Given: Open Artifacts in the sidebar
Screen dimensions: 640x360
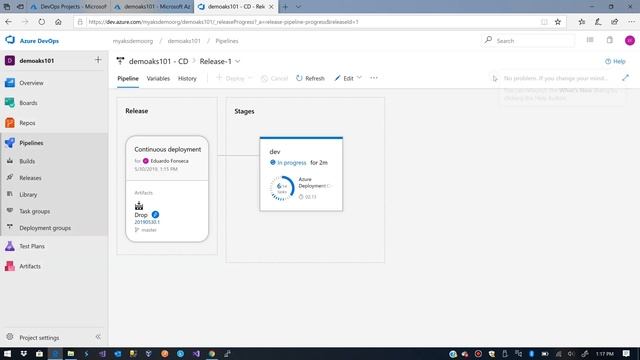Looking at the screenshot, I should pos(30,266).
